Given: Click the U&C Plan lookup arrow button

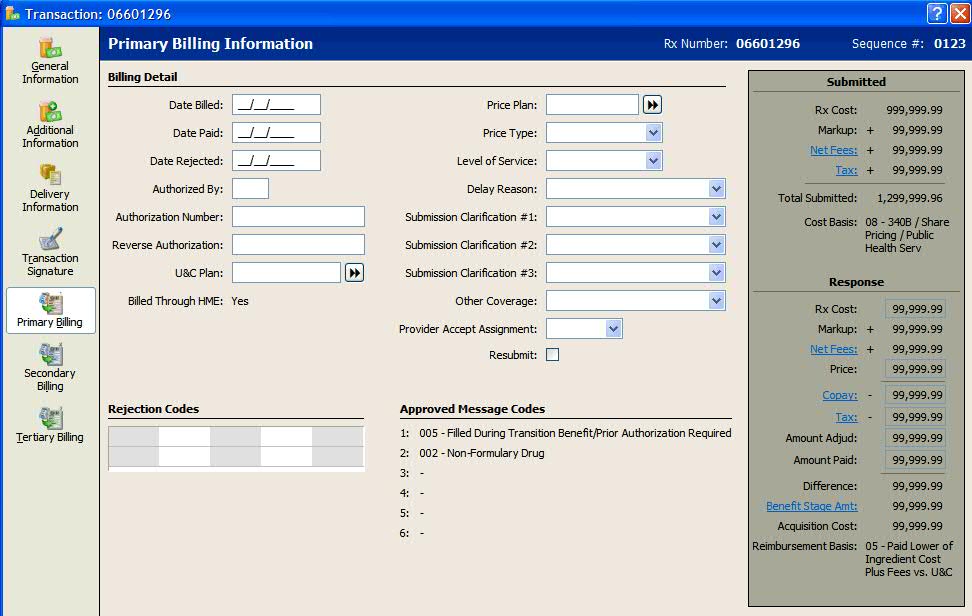Looking at the screenshot, I should click(354, 273).
